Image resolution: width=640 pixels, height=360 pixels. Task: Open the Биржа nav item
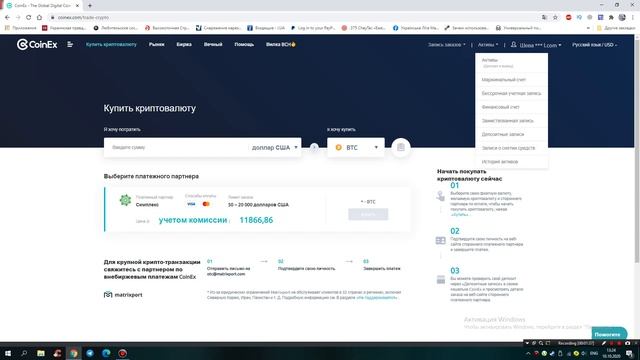tap(184, 44)
